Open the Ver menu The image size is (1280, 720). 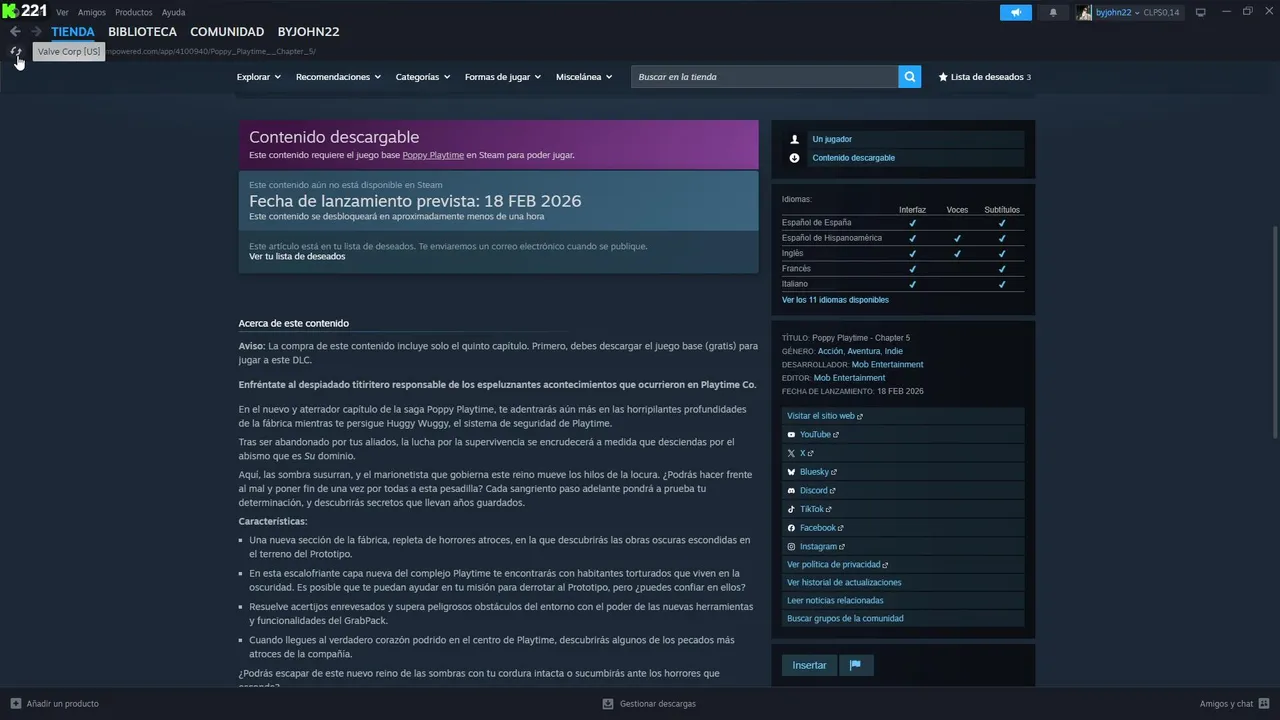(62, 13)
